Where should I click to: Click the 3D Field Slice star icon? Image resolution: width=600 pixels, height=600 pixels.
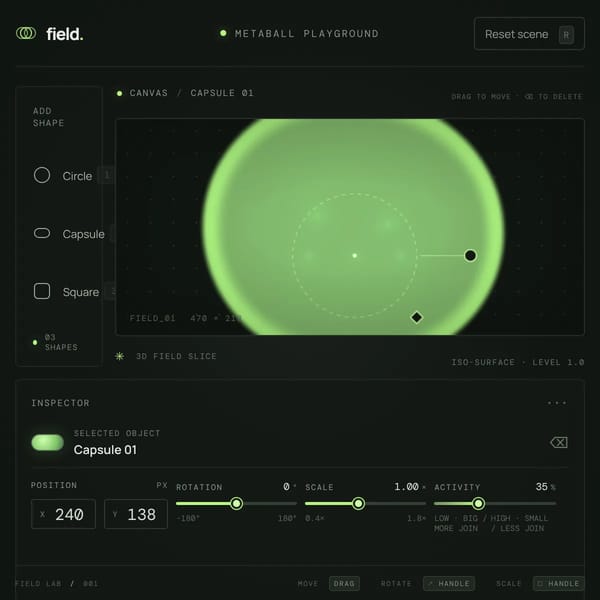pos(119,356)
